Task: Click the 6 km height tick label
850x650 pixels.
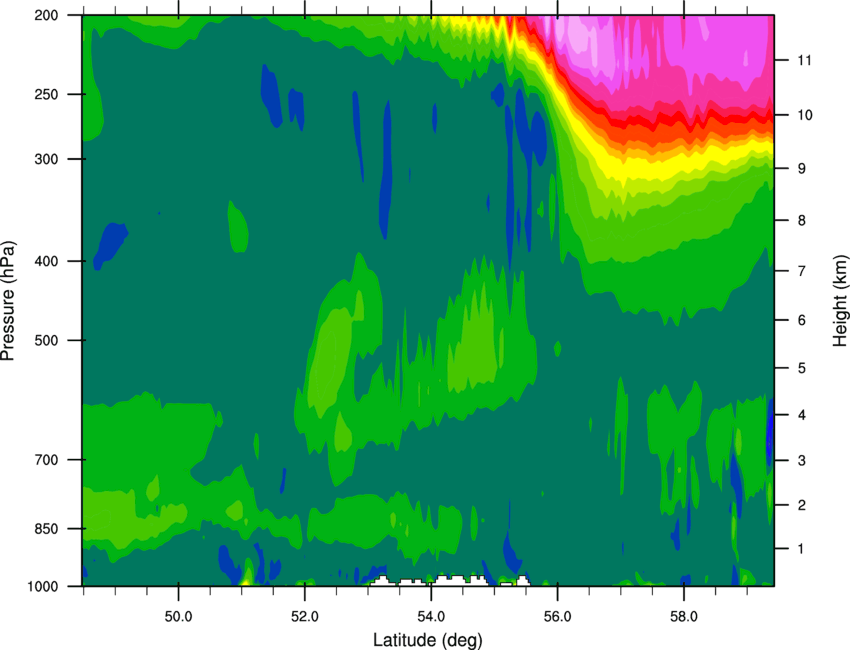Action: click(x=802, y=320)
